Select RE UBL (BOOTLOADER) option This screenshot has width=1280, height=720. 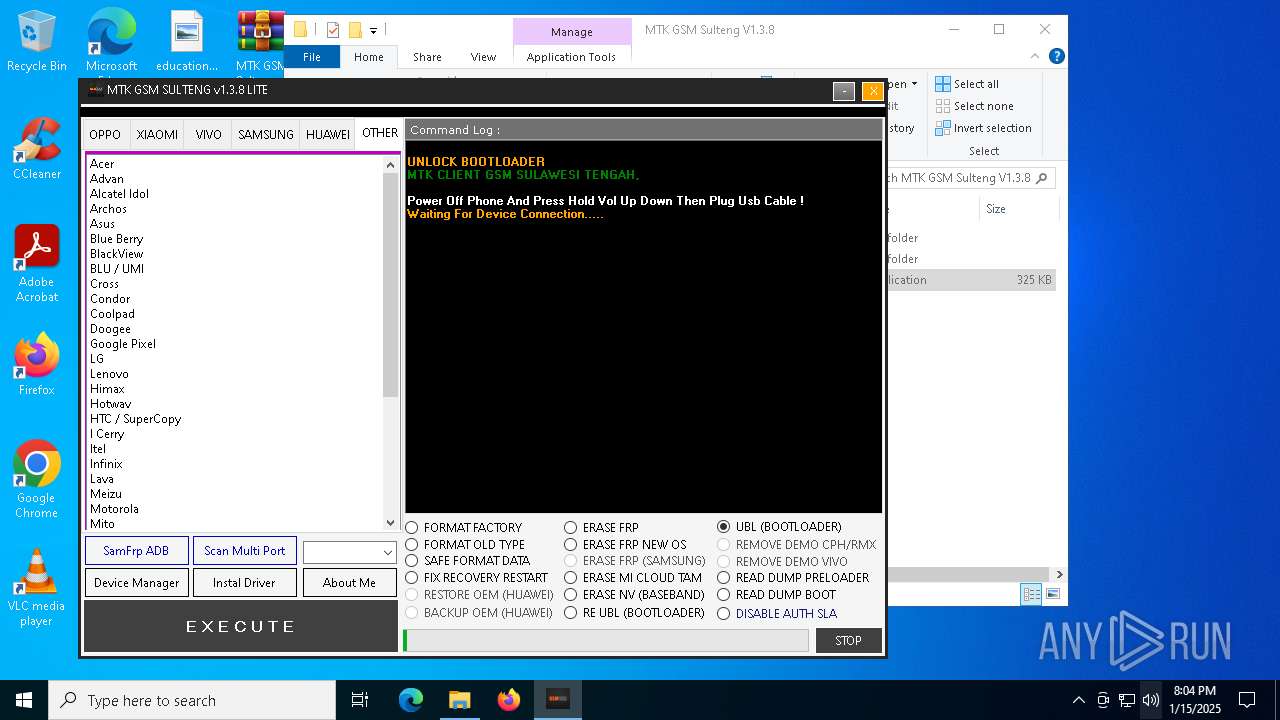click(634, 613)
